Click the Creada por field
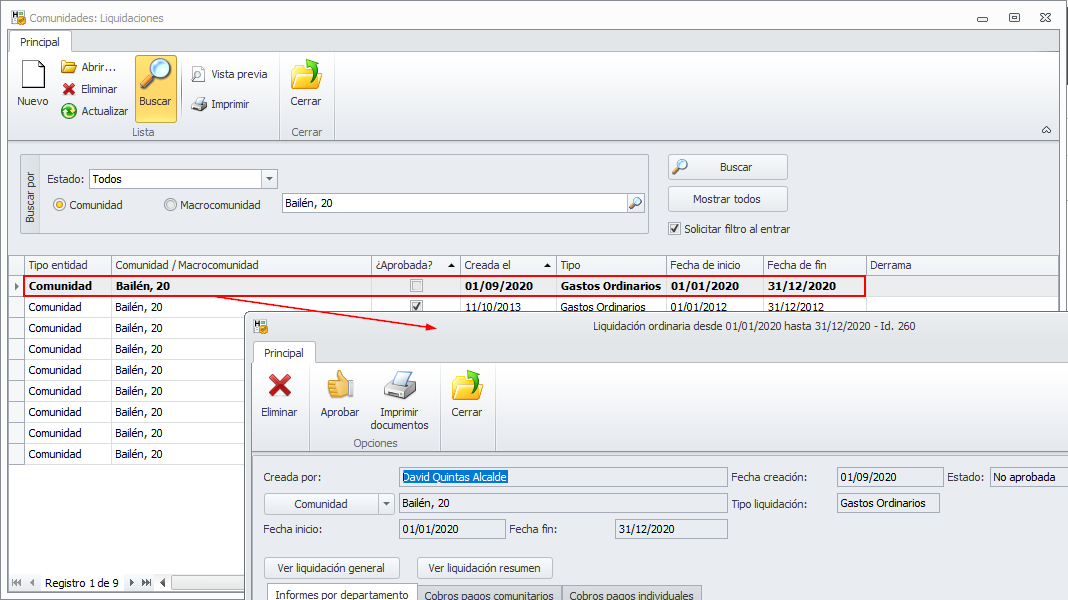This screenshot has height=600, width=1068. (563, 477)
